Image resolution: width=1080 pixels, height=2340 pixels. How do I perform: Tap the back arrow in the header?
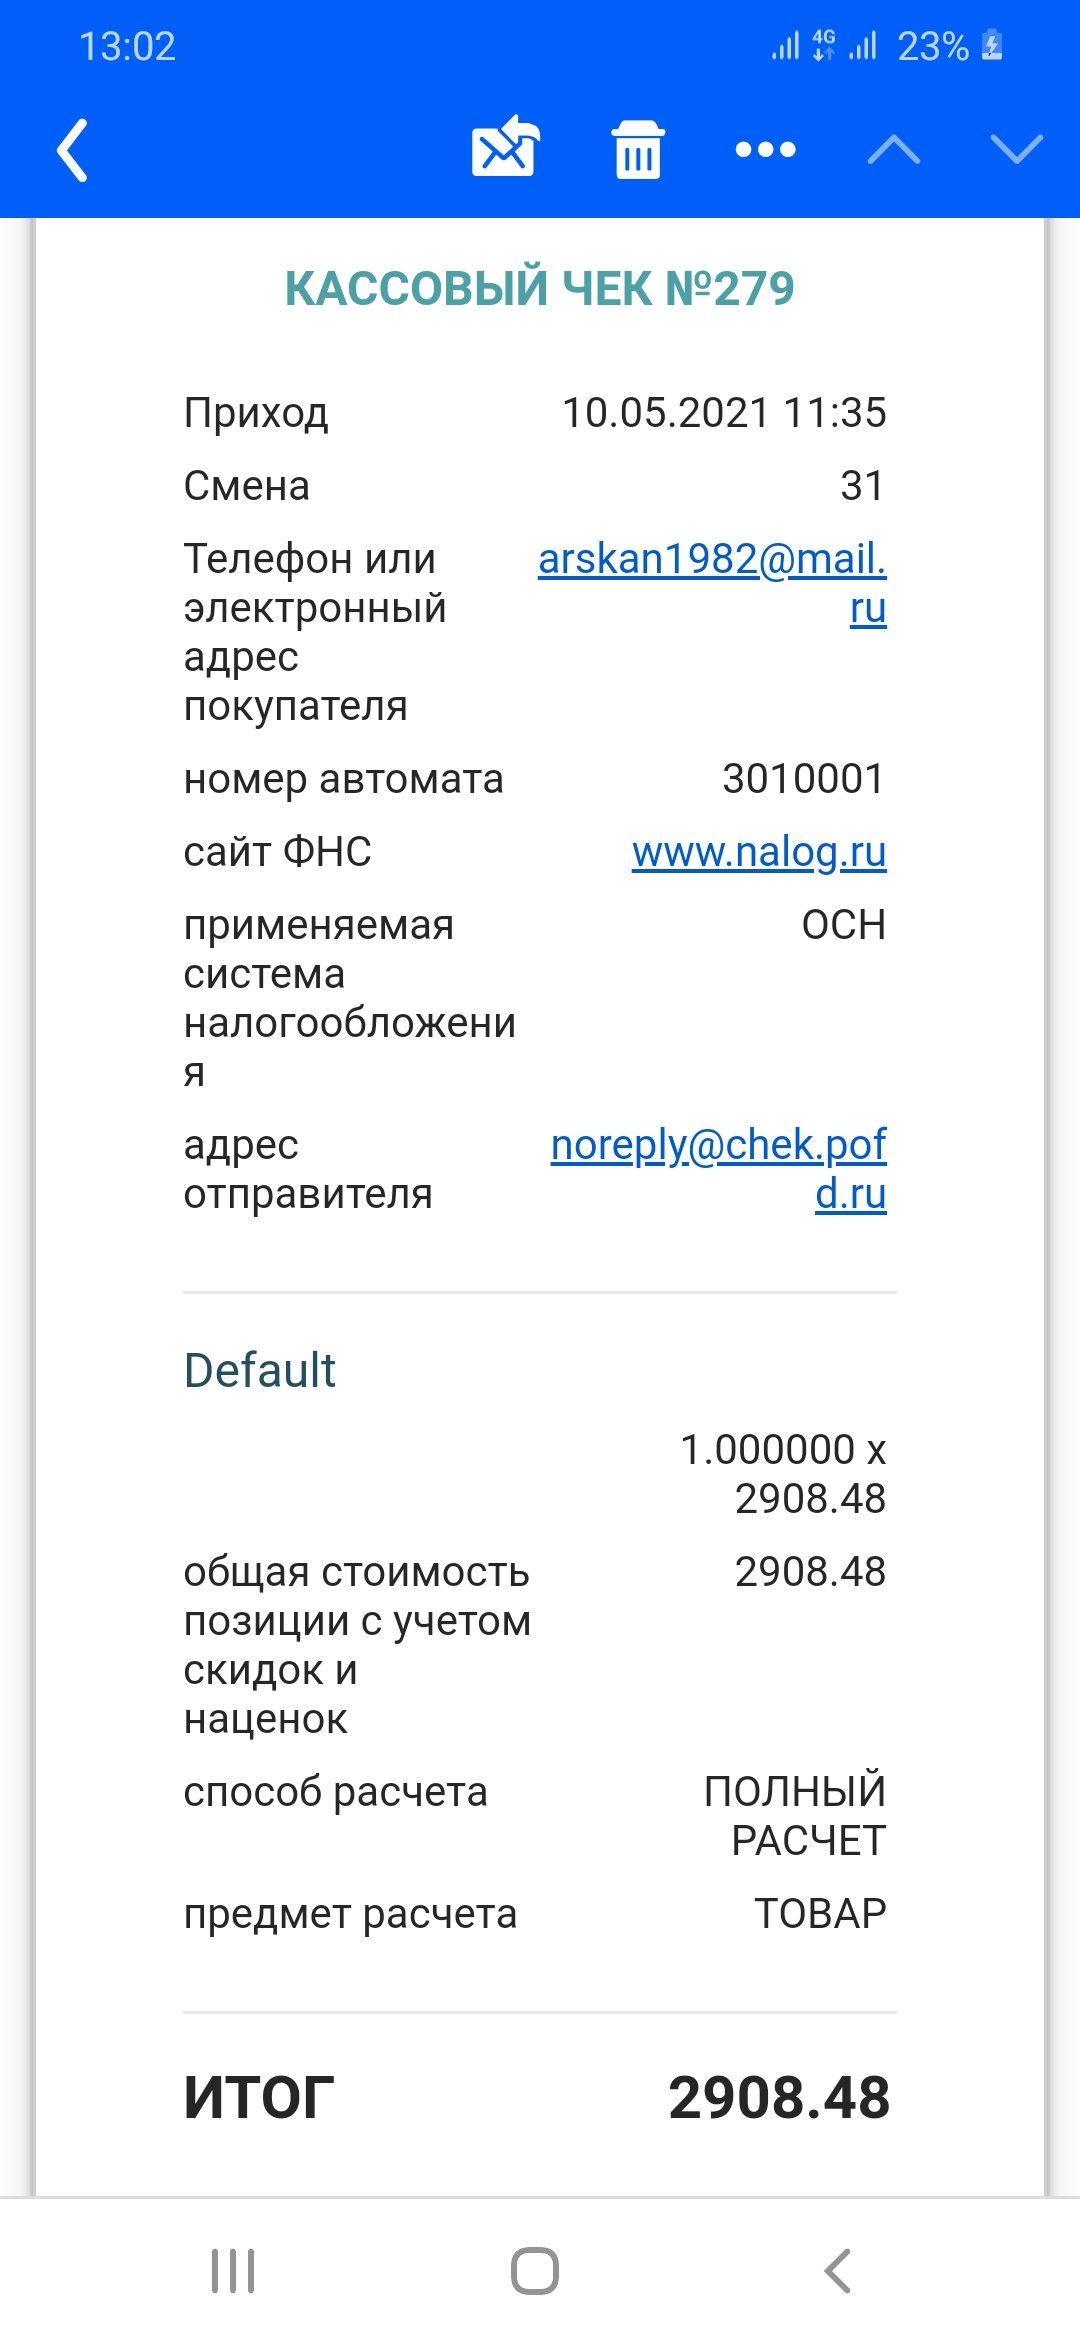click(x=72, y=150)
